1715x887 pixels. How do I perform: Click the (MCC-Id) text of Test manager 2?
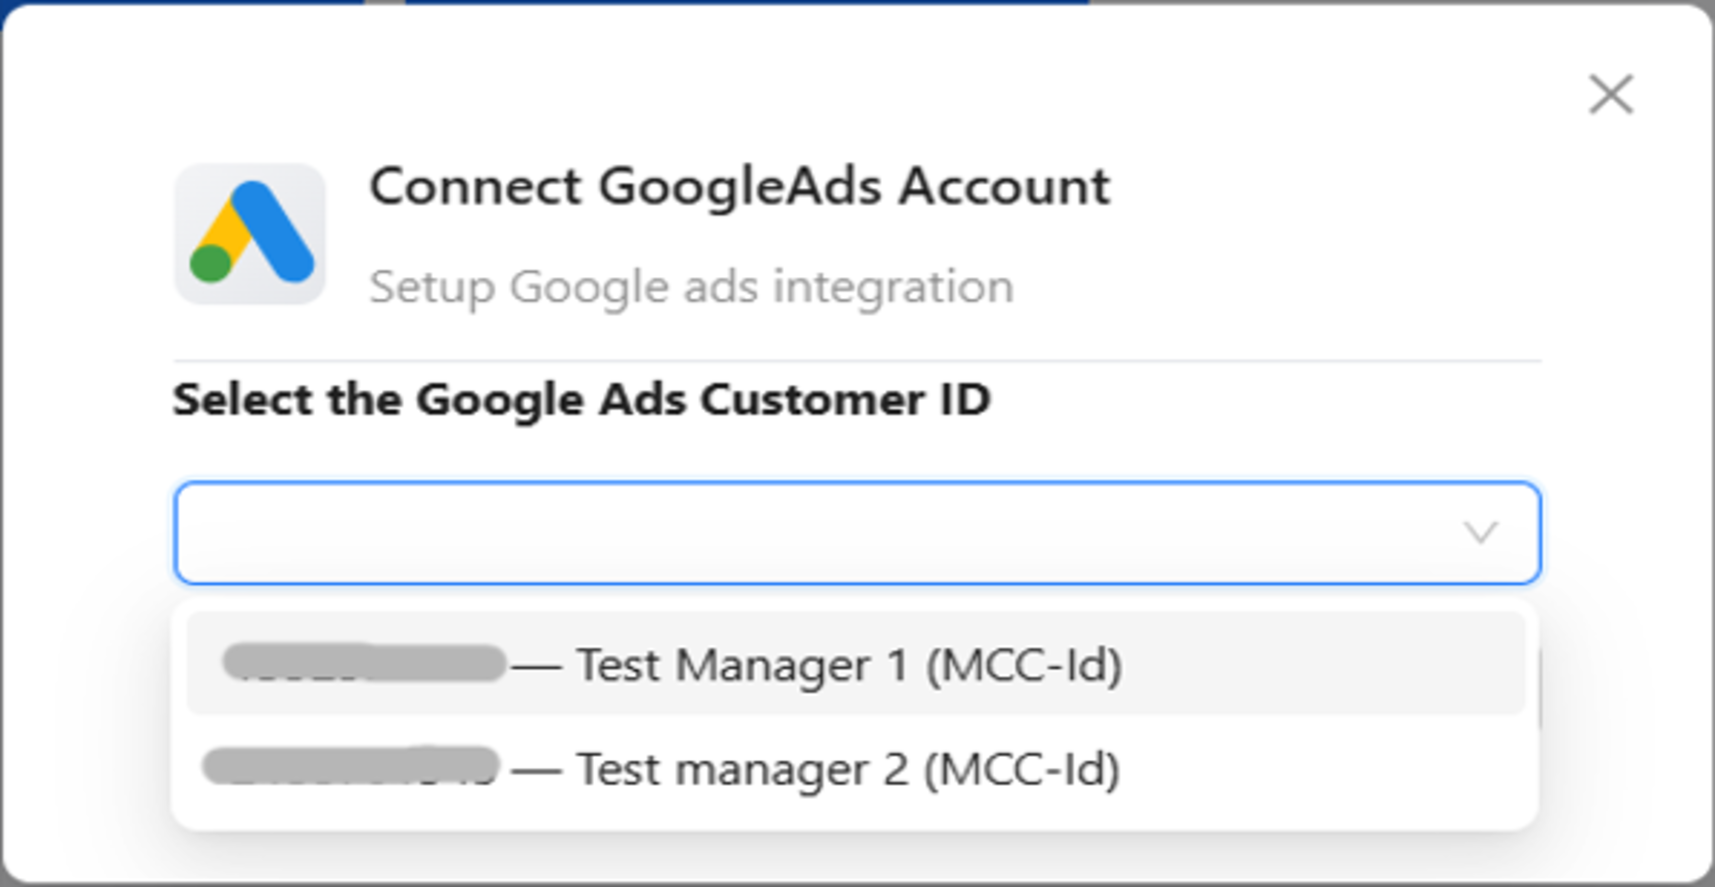pyautogui.click(x=1021, y=770)
